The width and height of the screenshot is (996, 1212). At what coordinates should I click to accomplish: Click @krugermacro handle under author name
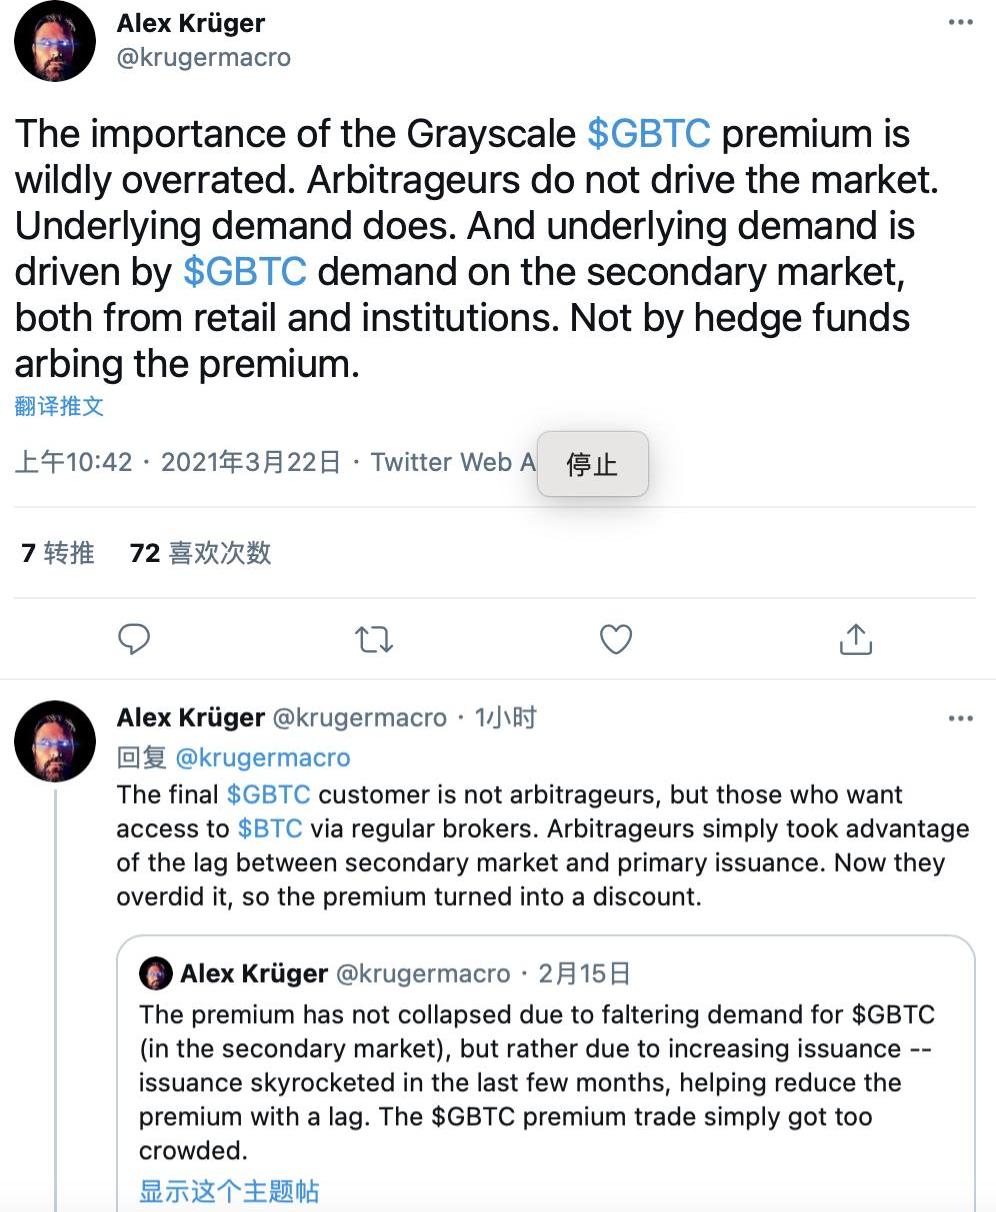[204, 57]
